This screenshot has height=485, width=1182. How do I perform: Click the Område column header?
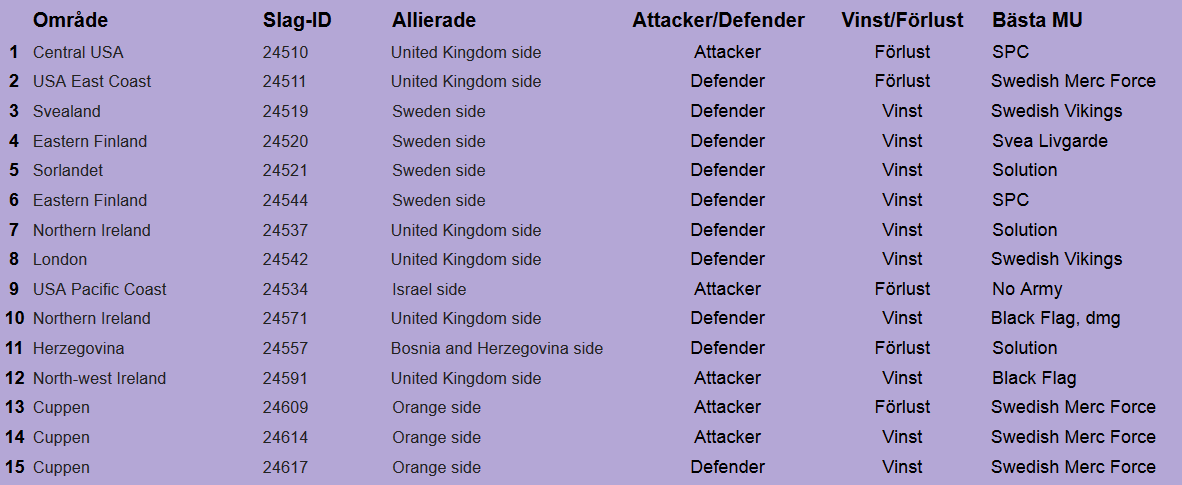(x=70, y=20)
